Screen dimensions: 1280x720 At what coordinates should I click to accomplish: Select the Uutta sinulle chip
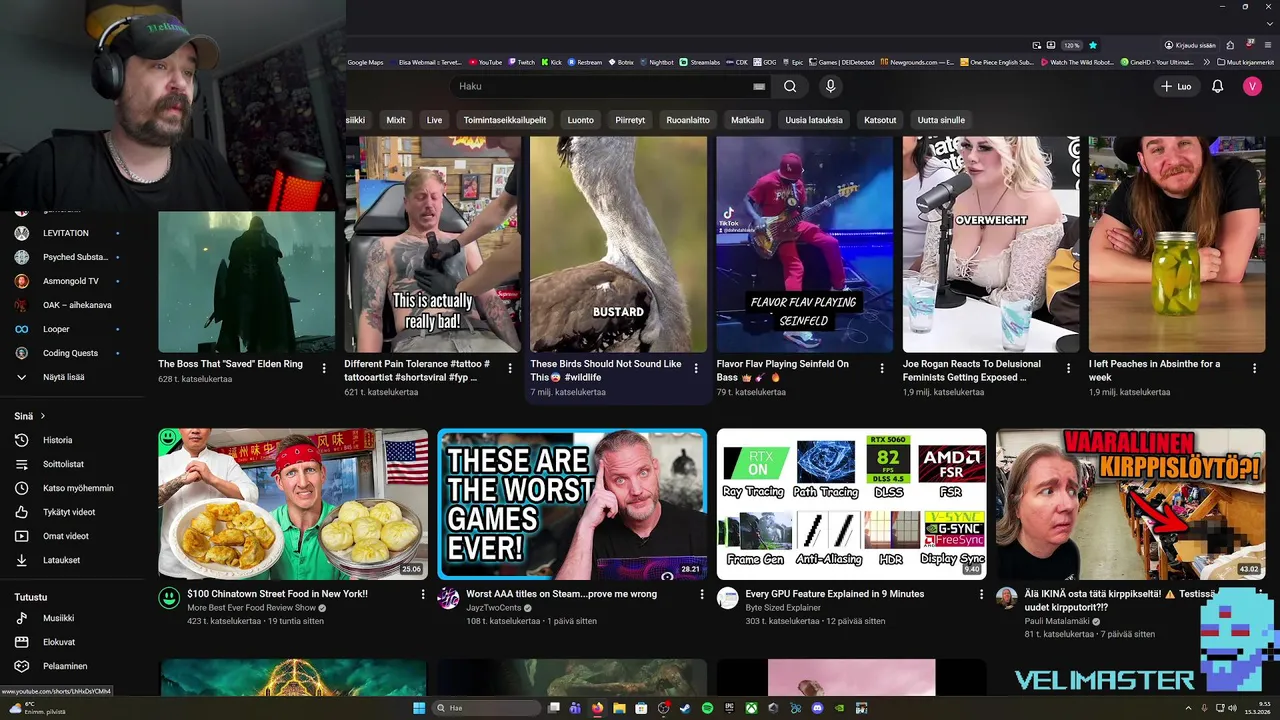coord(941,120)
